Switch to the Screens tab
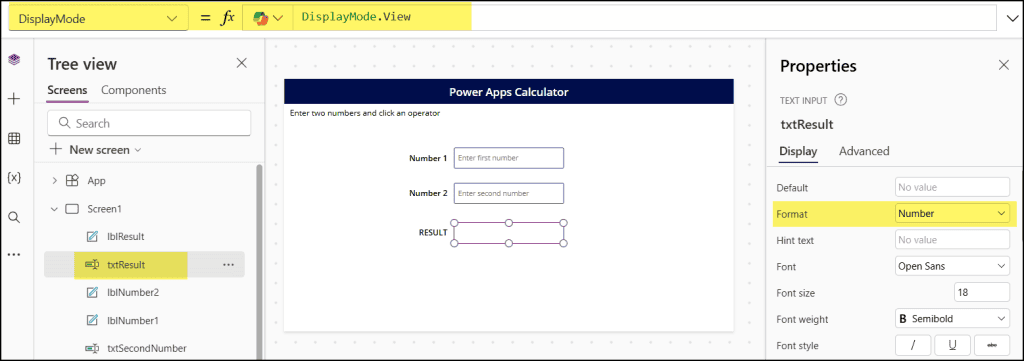1024x361 pixels. coord(67,91)
